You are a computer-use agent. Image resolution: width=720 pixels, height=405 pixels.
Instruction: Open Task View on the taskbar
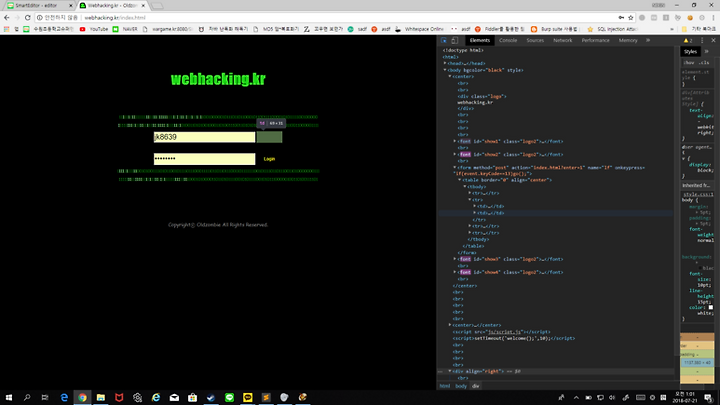pyautogui.click(x=45, y=397)
